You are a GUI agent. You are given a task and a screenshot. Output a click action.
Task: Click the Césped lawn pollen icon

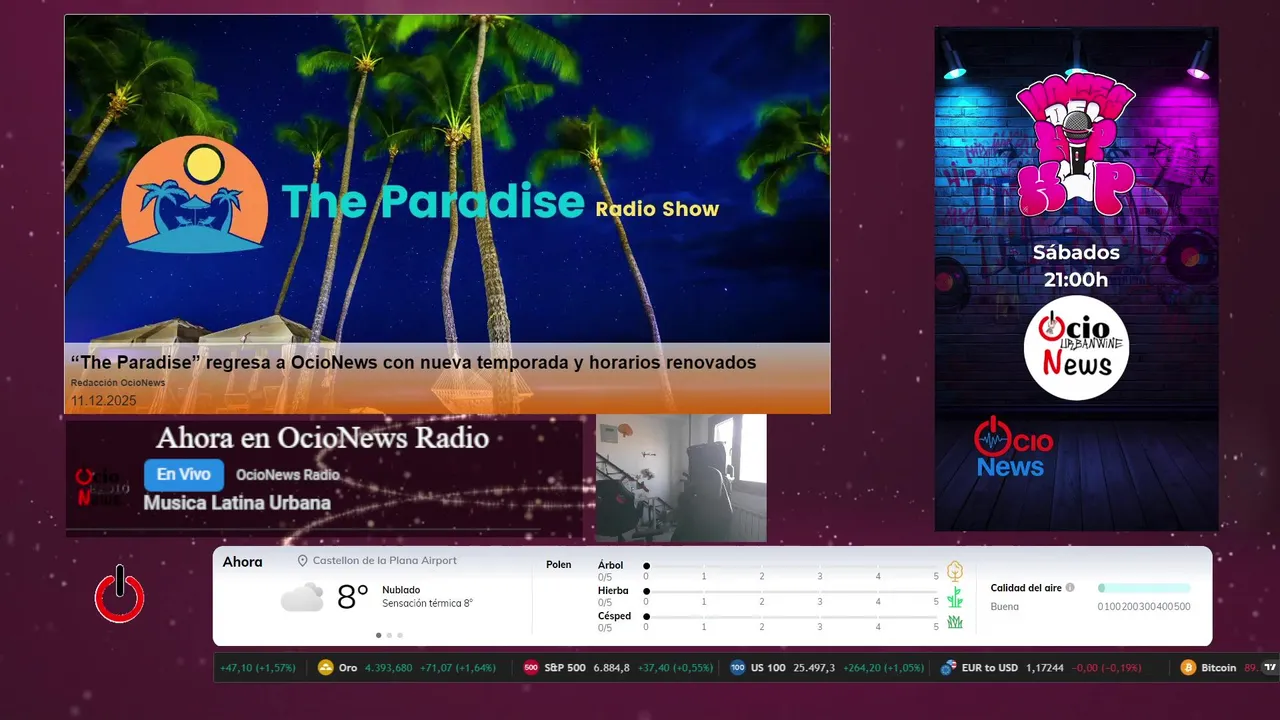coord(955,622)
